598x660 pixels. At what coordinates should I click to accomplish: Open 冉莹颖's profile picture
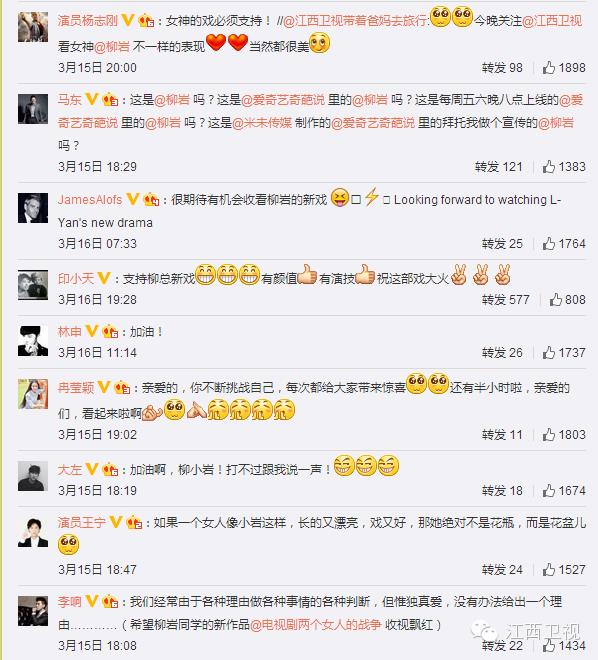point(33,394)
